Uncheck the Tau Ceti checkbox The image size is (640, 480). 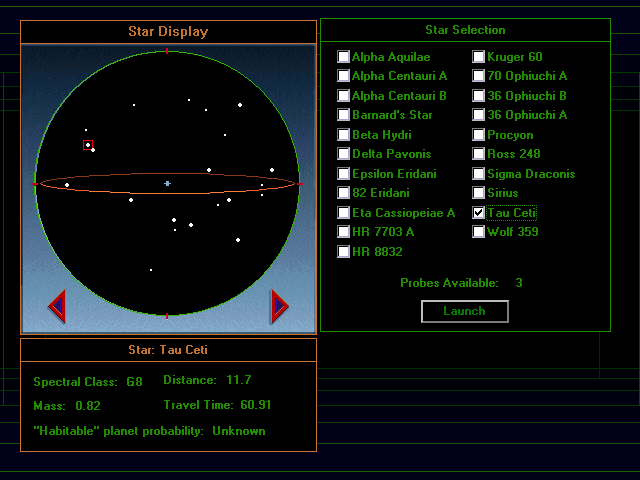coord(479,213)
